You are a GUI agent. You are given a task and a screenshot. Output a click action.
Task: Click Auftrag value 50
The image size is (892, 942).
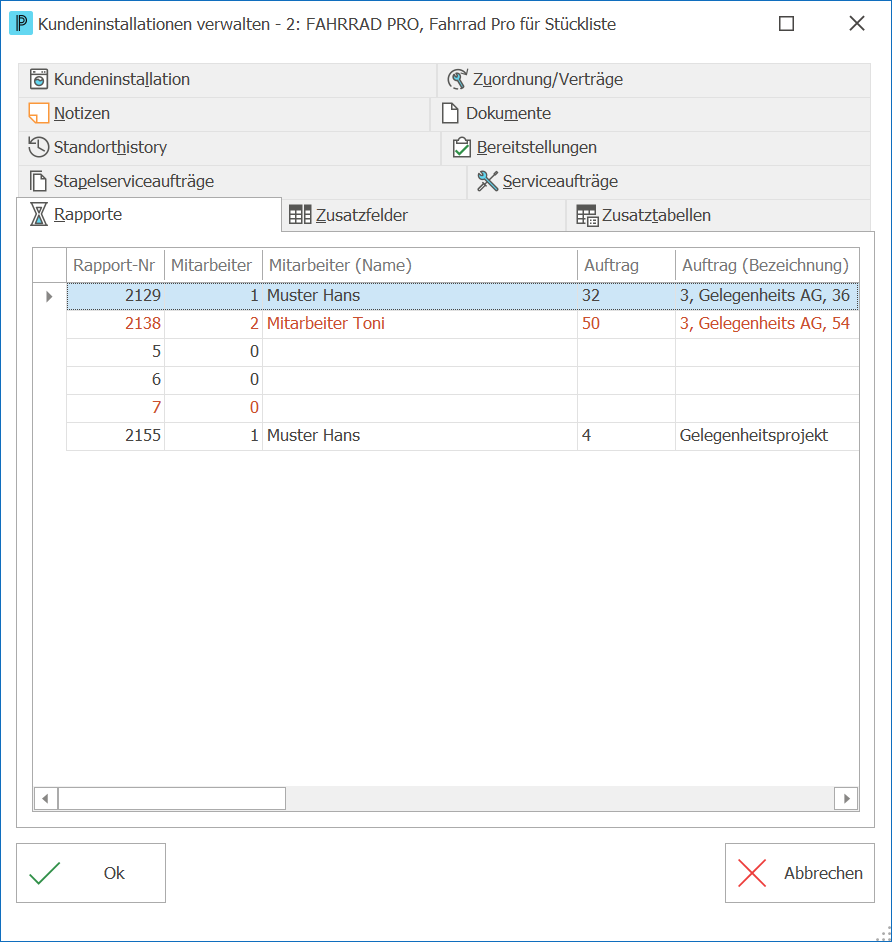coord(627,324)
